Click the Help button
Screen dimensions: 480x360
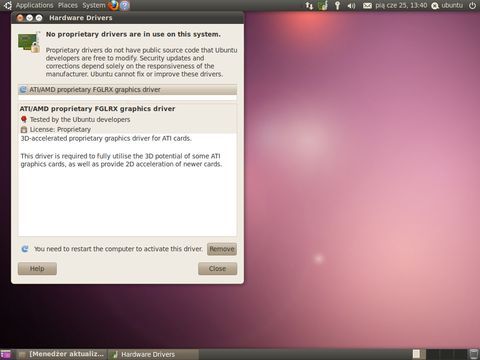(37, 269)
